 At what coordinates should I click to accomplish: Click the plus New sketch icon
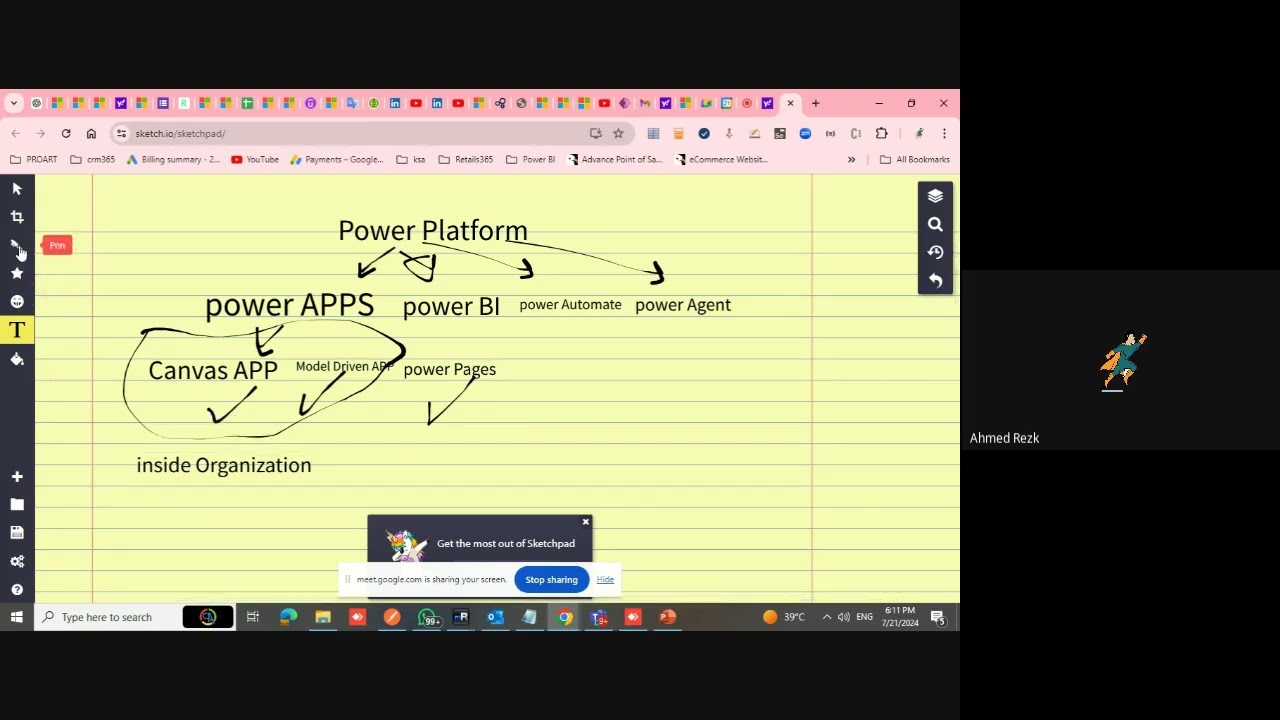tap(17, 477)
